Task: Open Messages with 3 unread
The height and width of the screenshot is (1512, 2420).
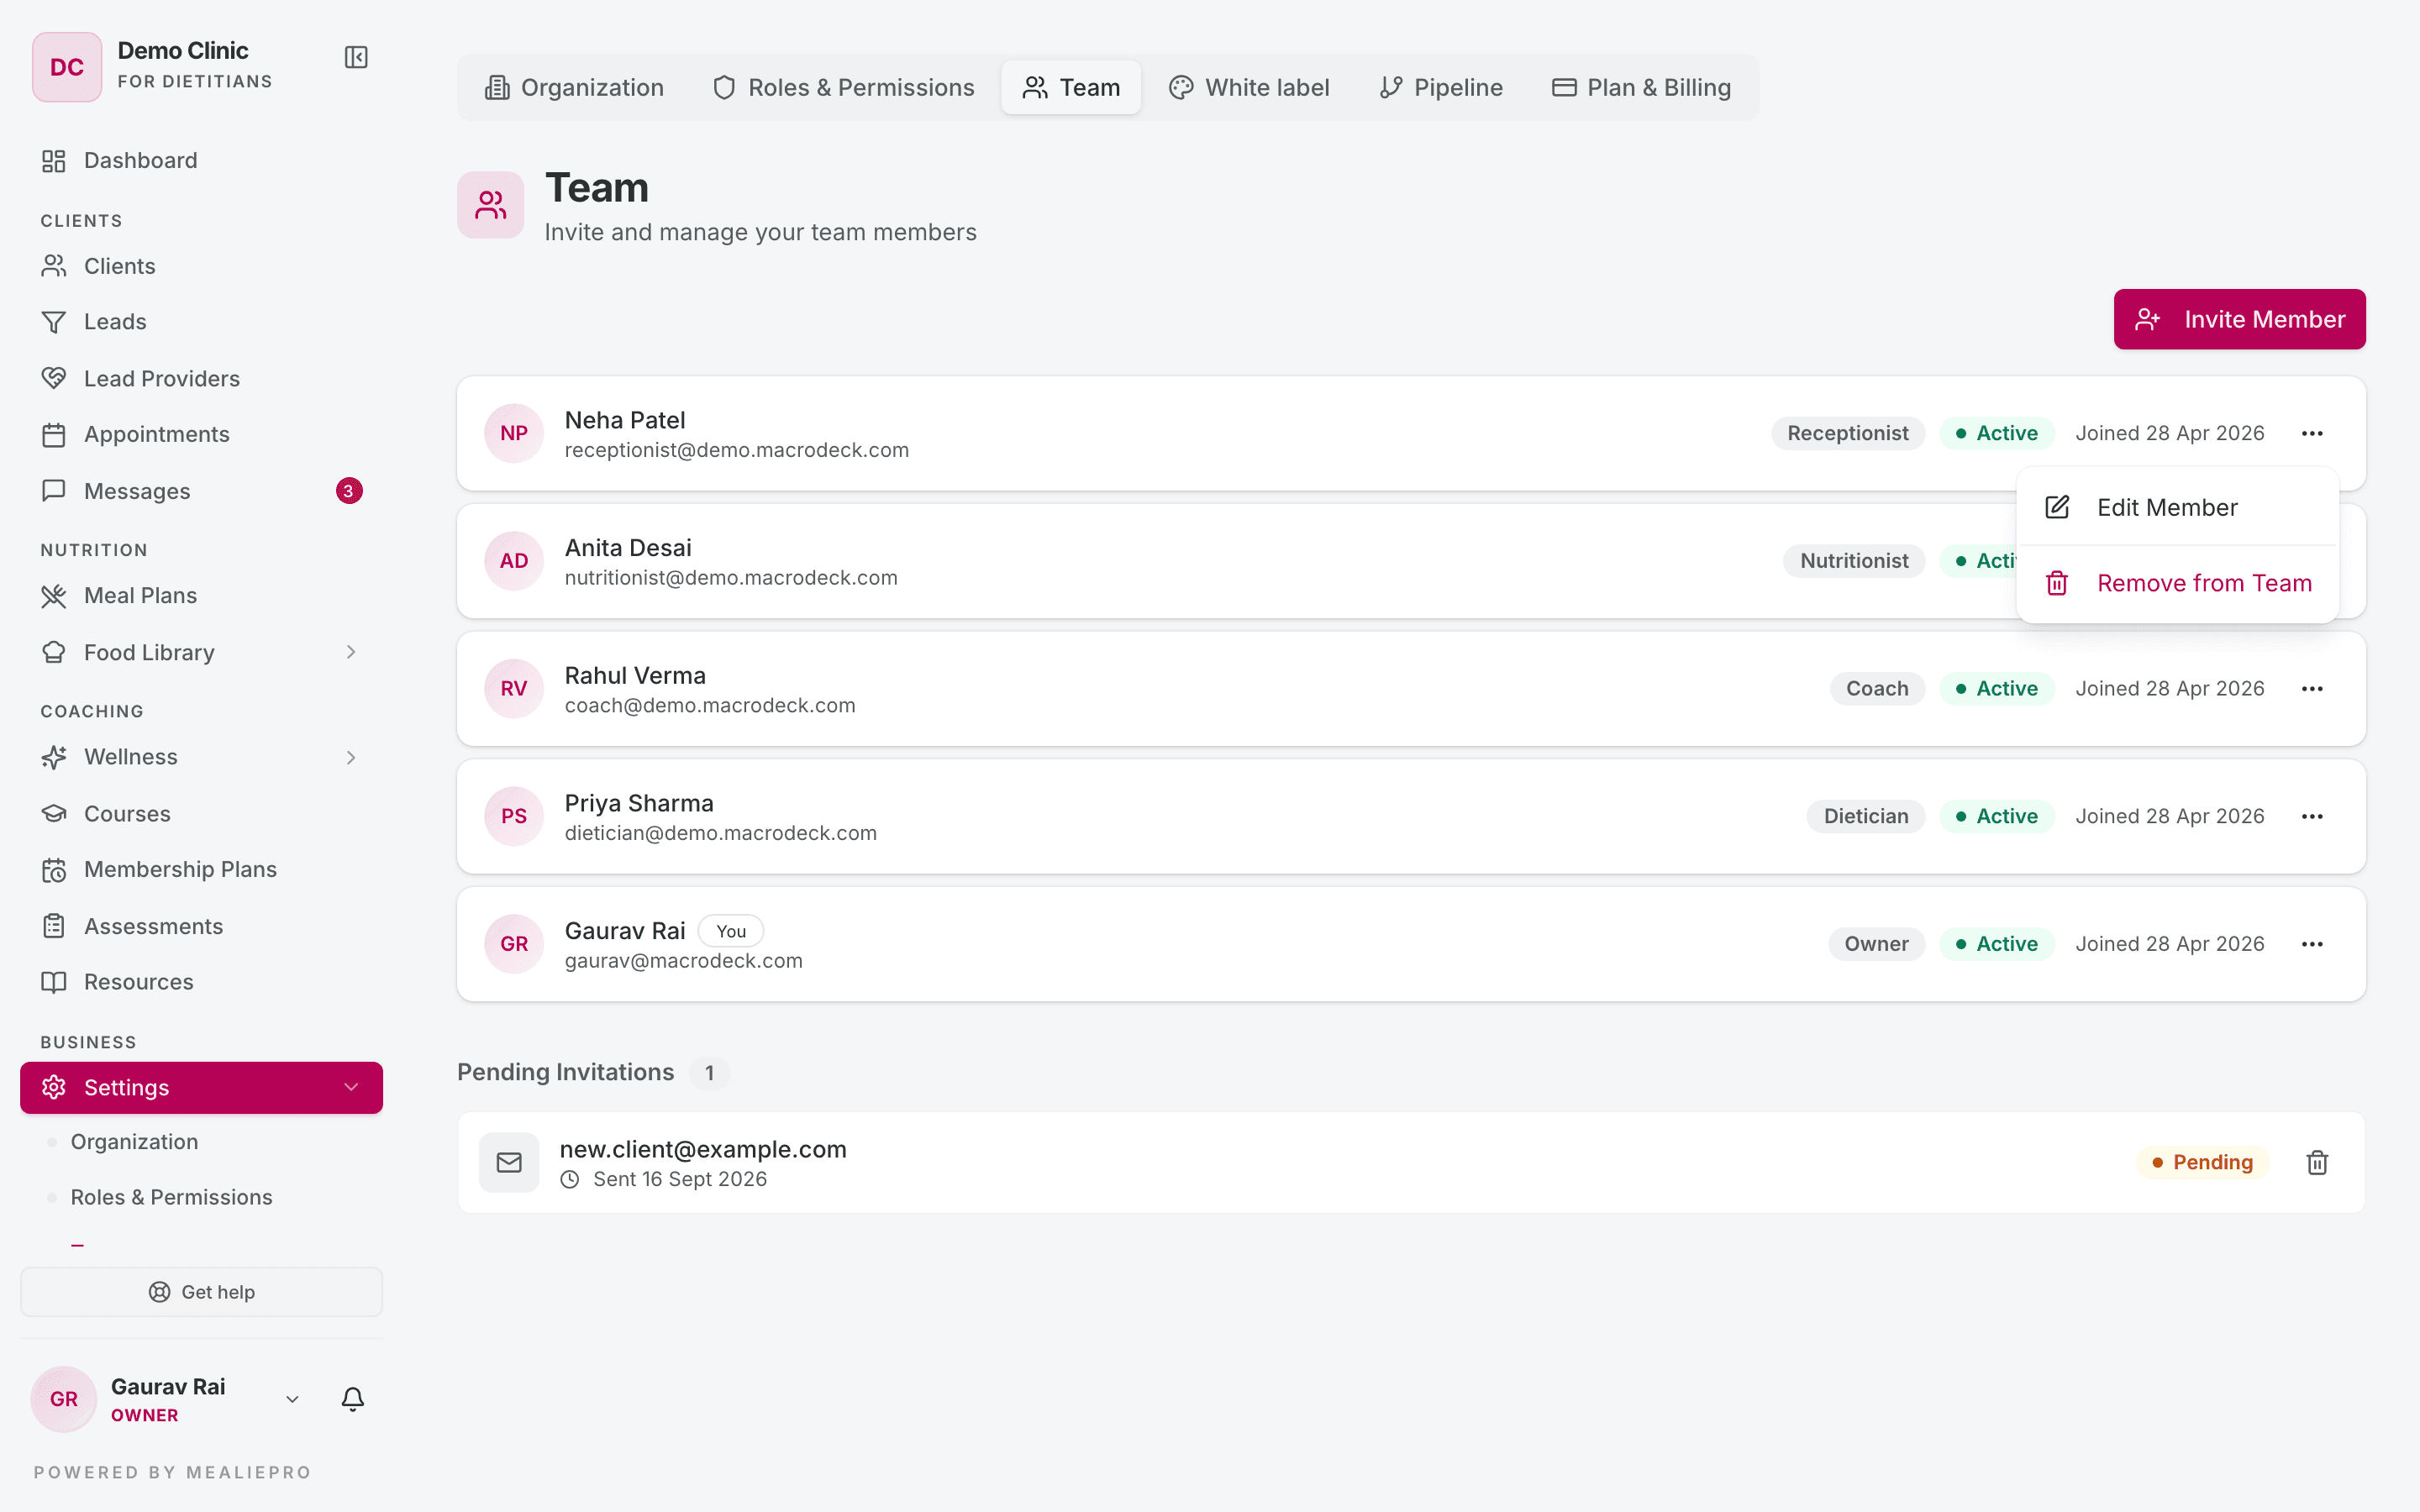Action: point(201,491)
